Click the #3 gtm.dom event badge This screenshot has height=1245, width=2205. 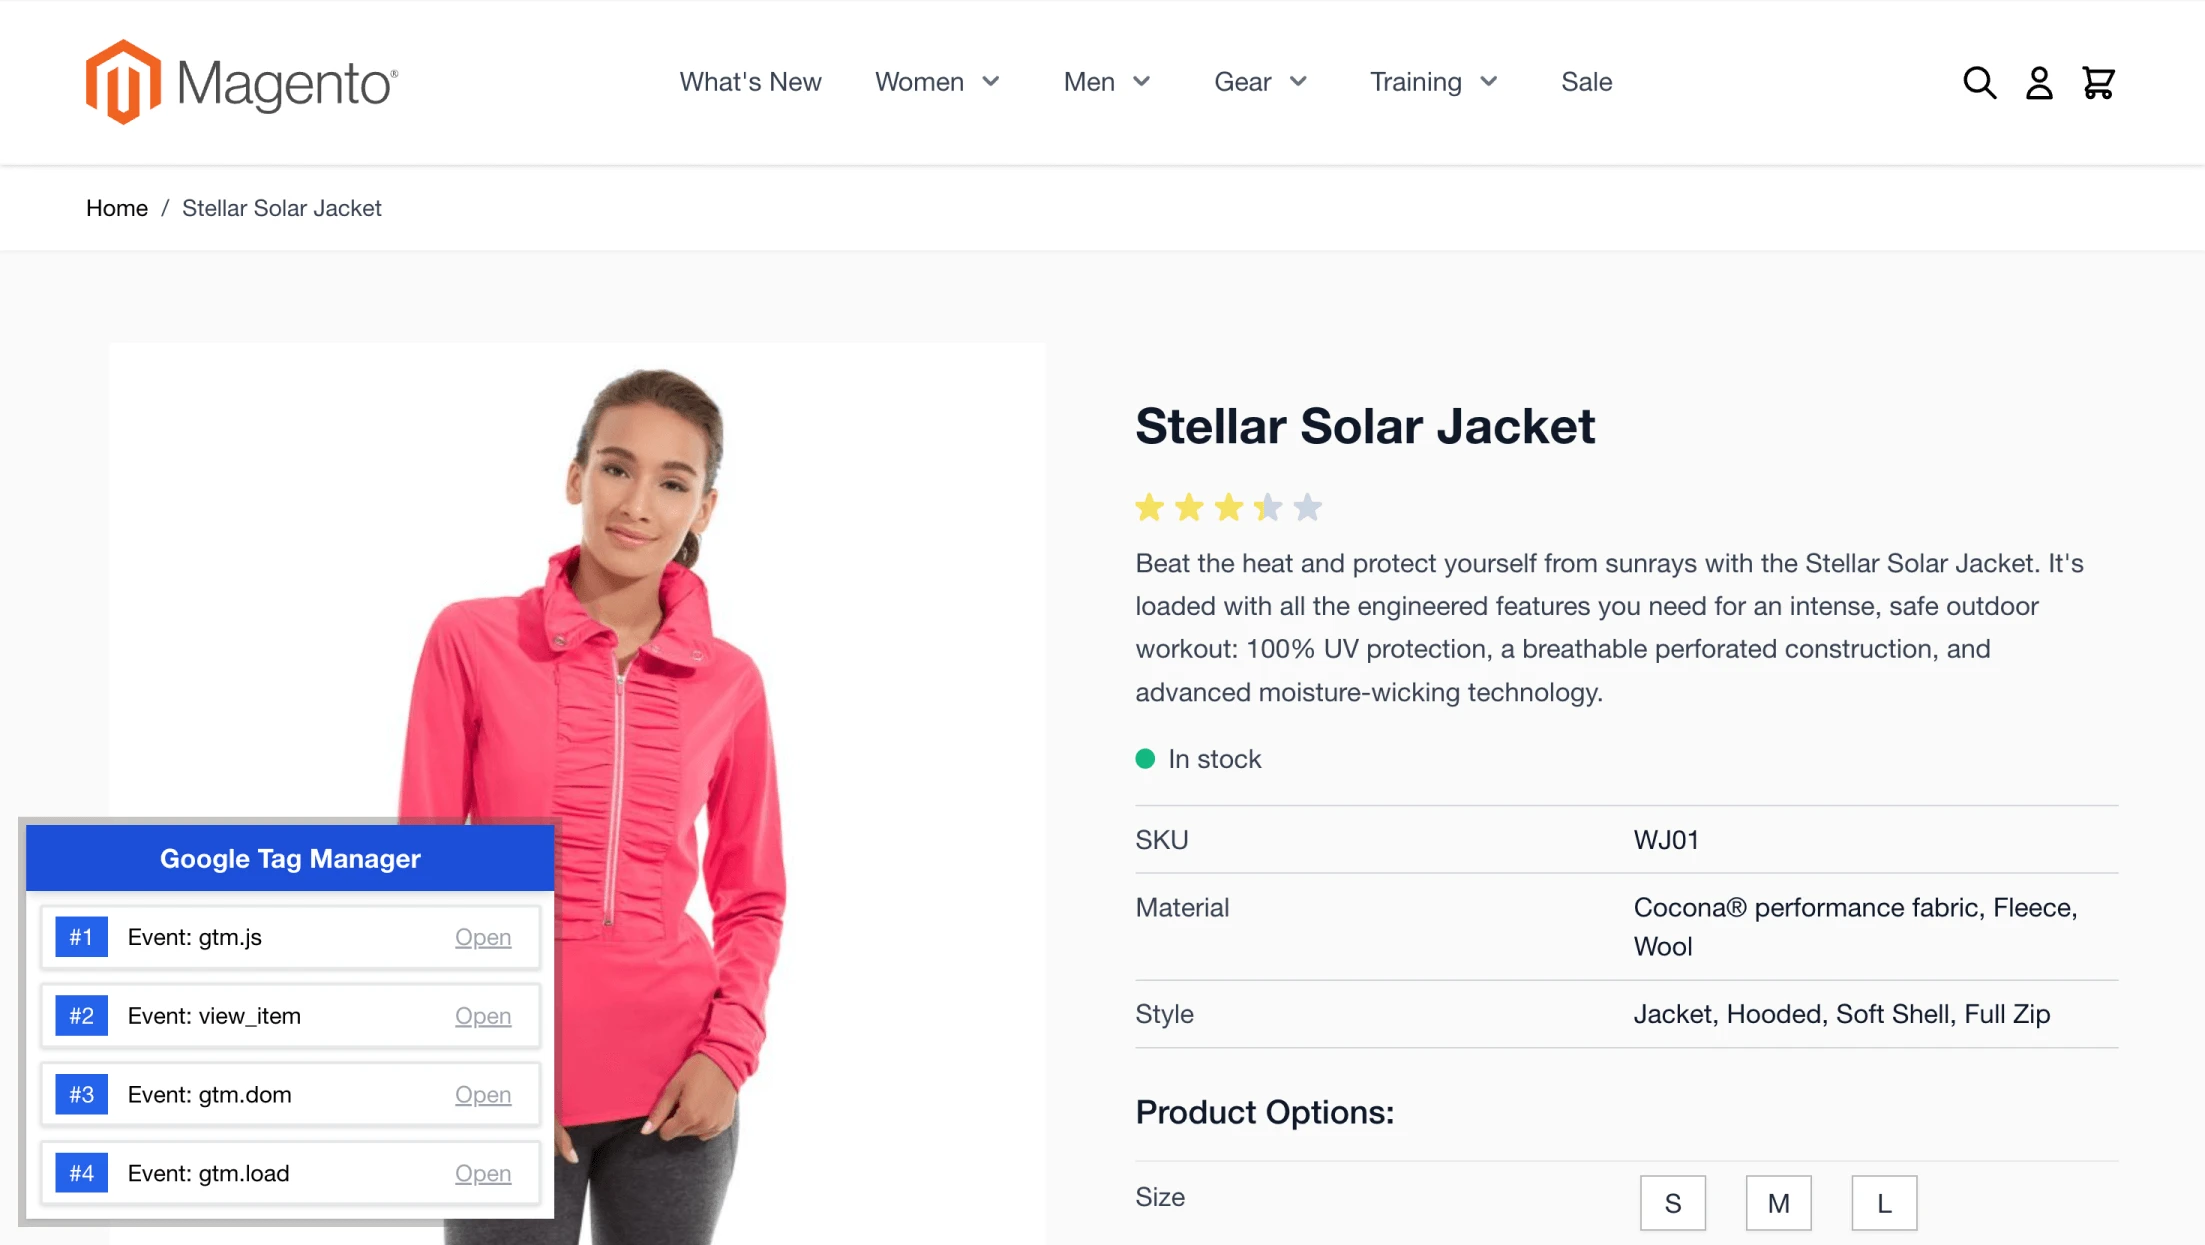(81, 1095)
